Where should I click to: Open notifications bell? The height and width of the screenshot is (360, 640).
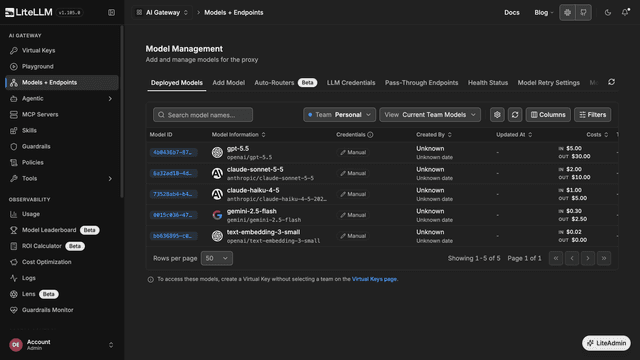point(625,13)
